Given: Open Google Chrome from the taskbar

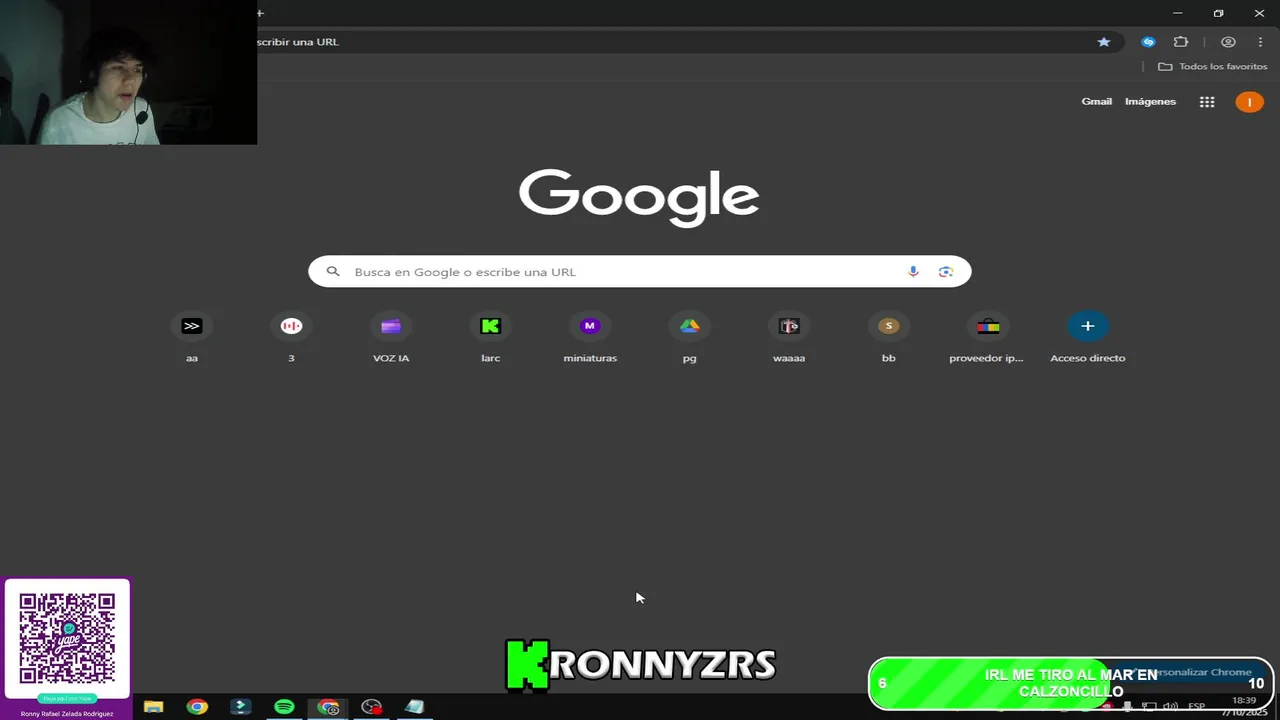Looking at the screenshot, I should click(x=197, y=707).
